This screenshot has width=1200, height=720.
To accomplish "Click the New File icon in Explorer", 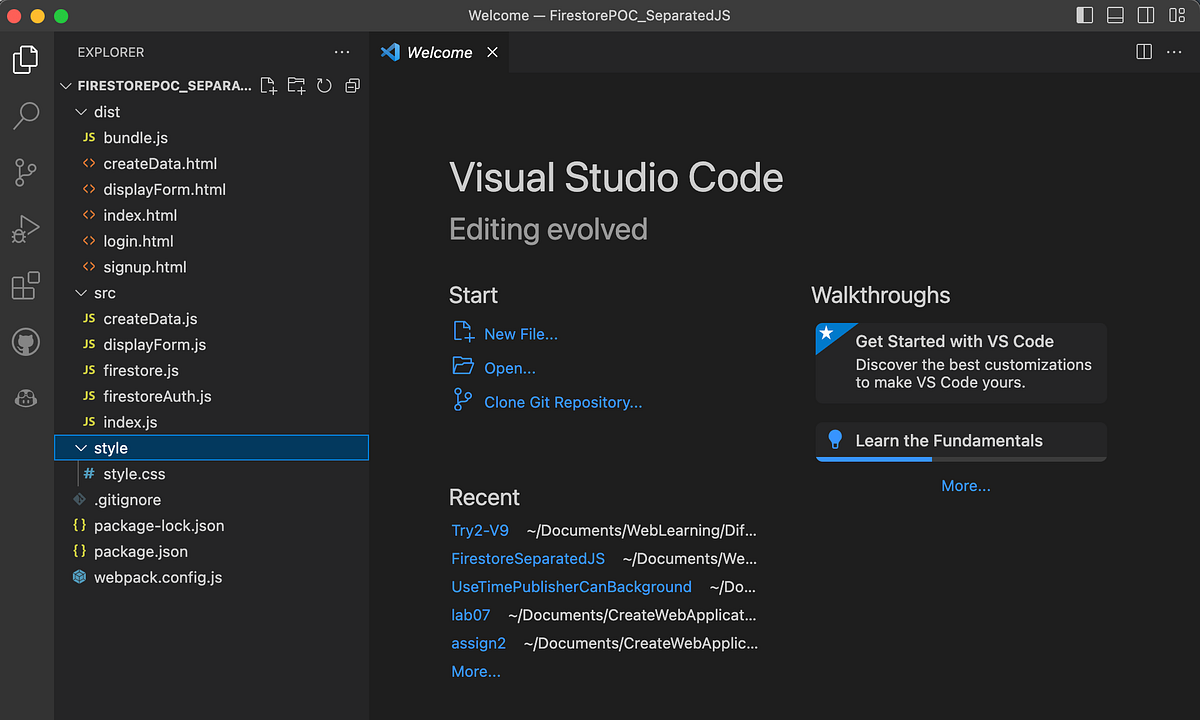I will (268, 86).
